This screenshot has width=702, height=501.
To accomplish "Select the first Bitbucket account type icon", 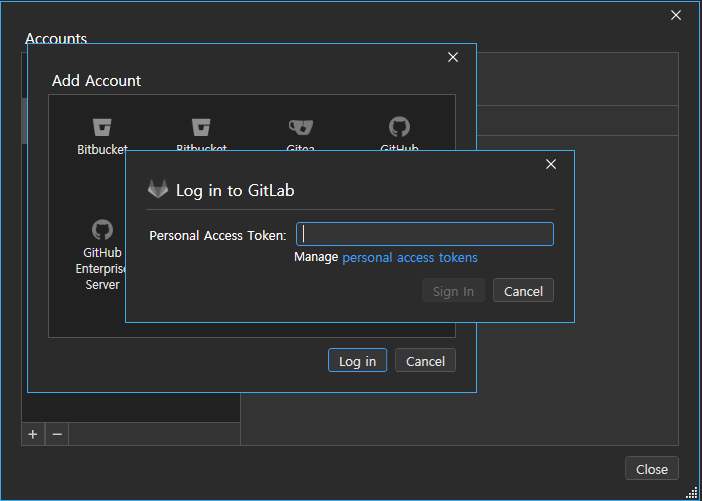I will click(102, 127).
